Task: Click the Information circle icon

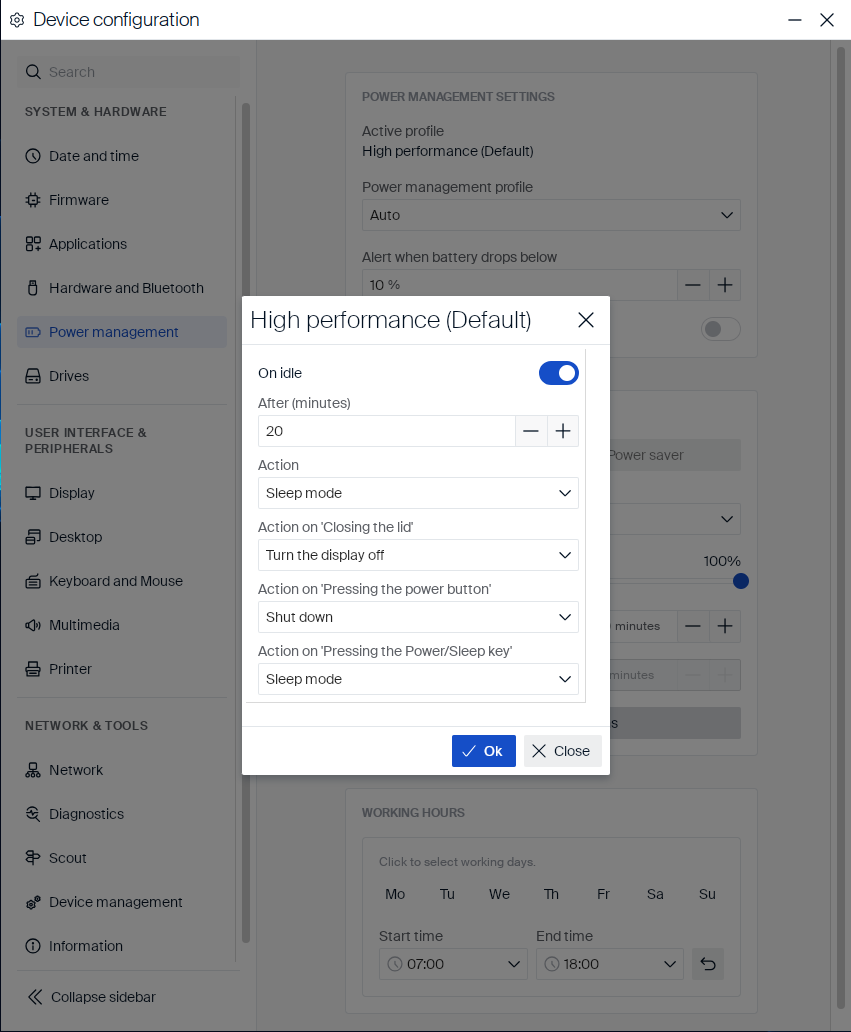Action: click(33, 946)
